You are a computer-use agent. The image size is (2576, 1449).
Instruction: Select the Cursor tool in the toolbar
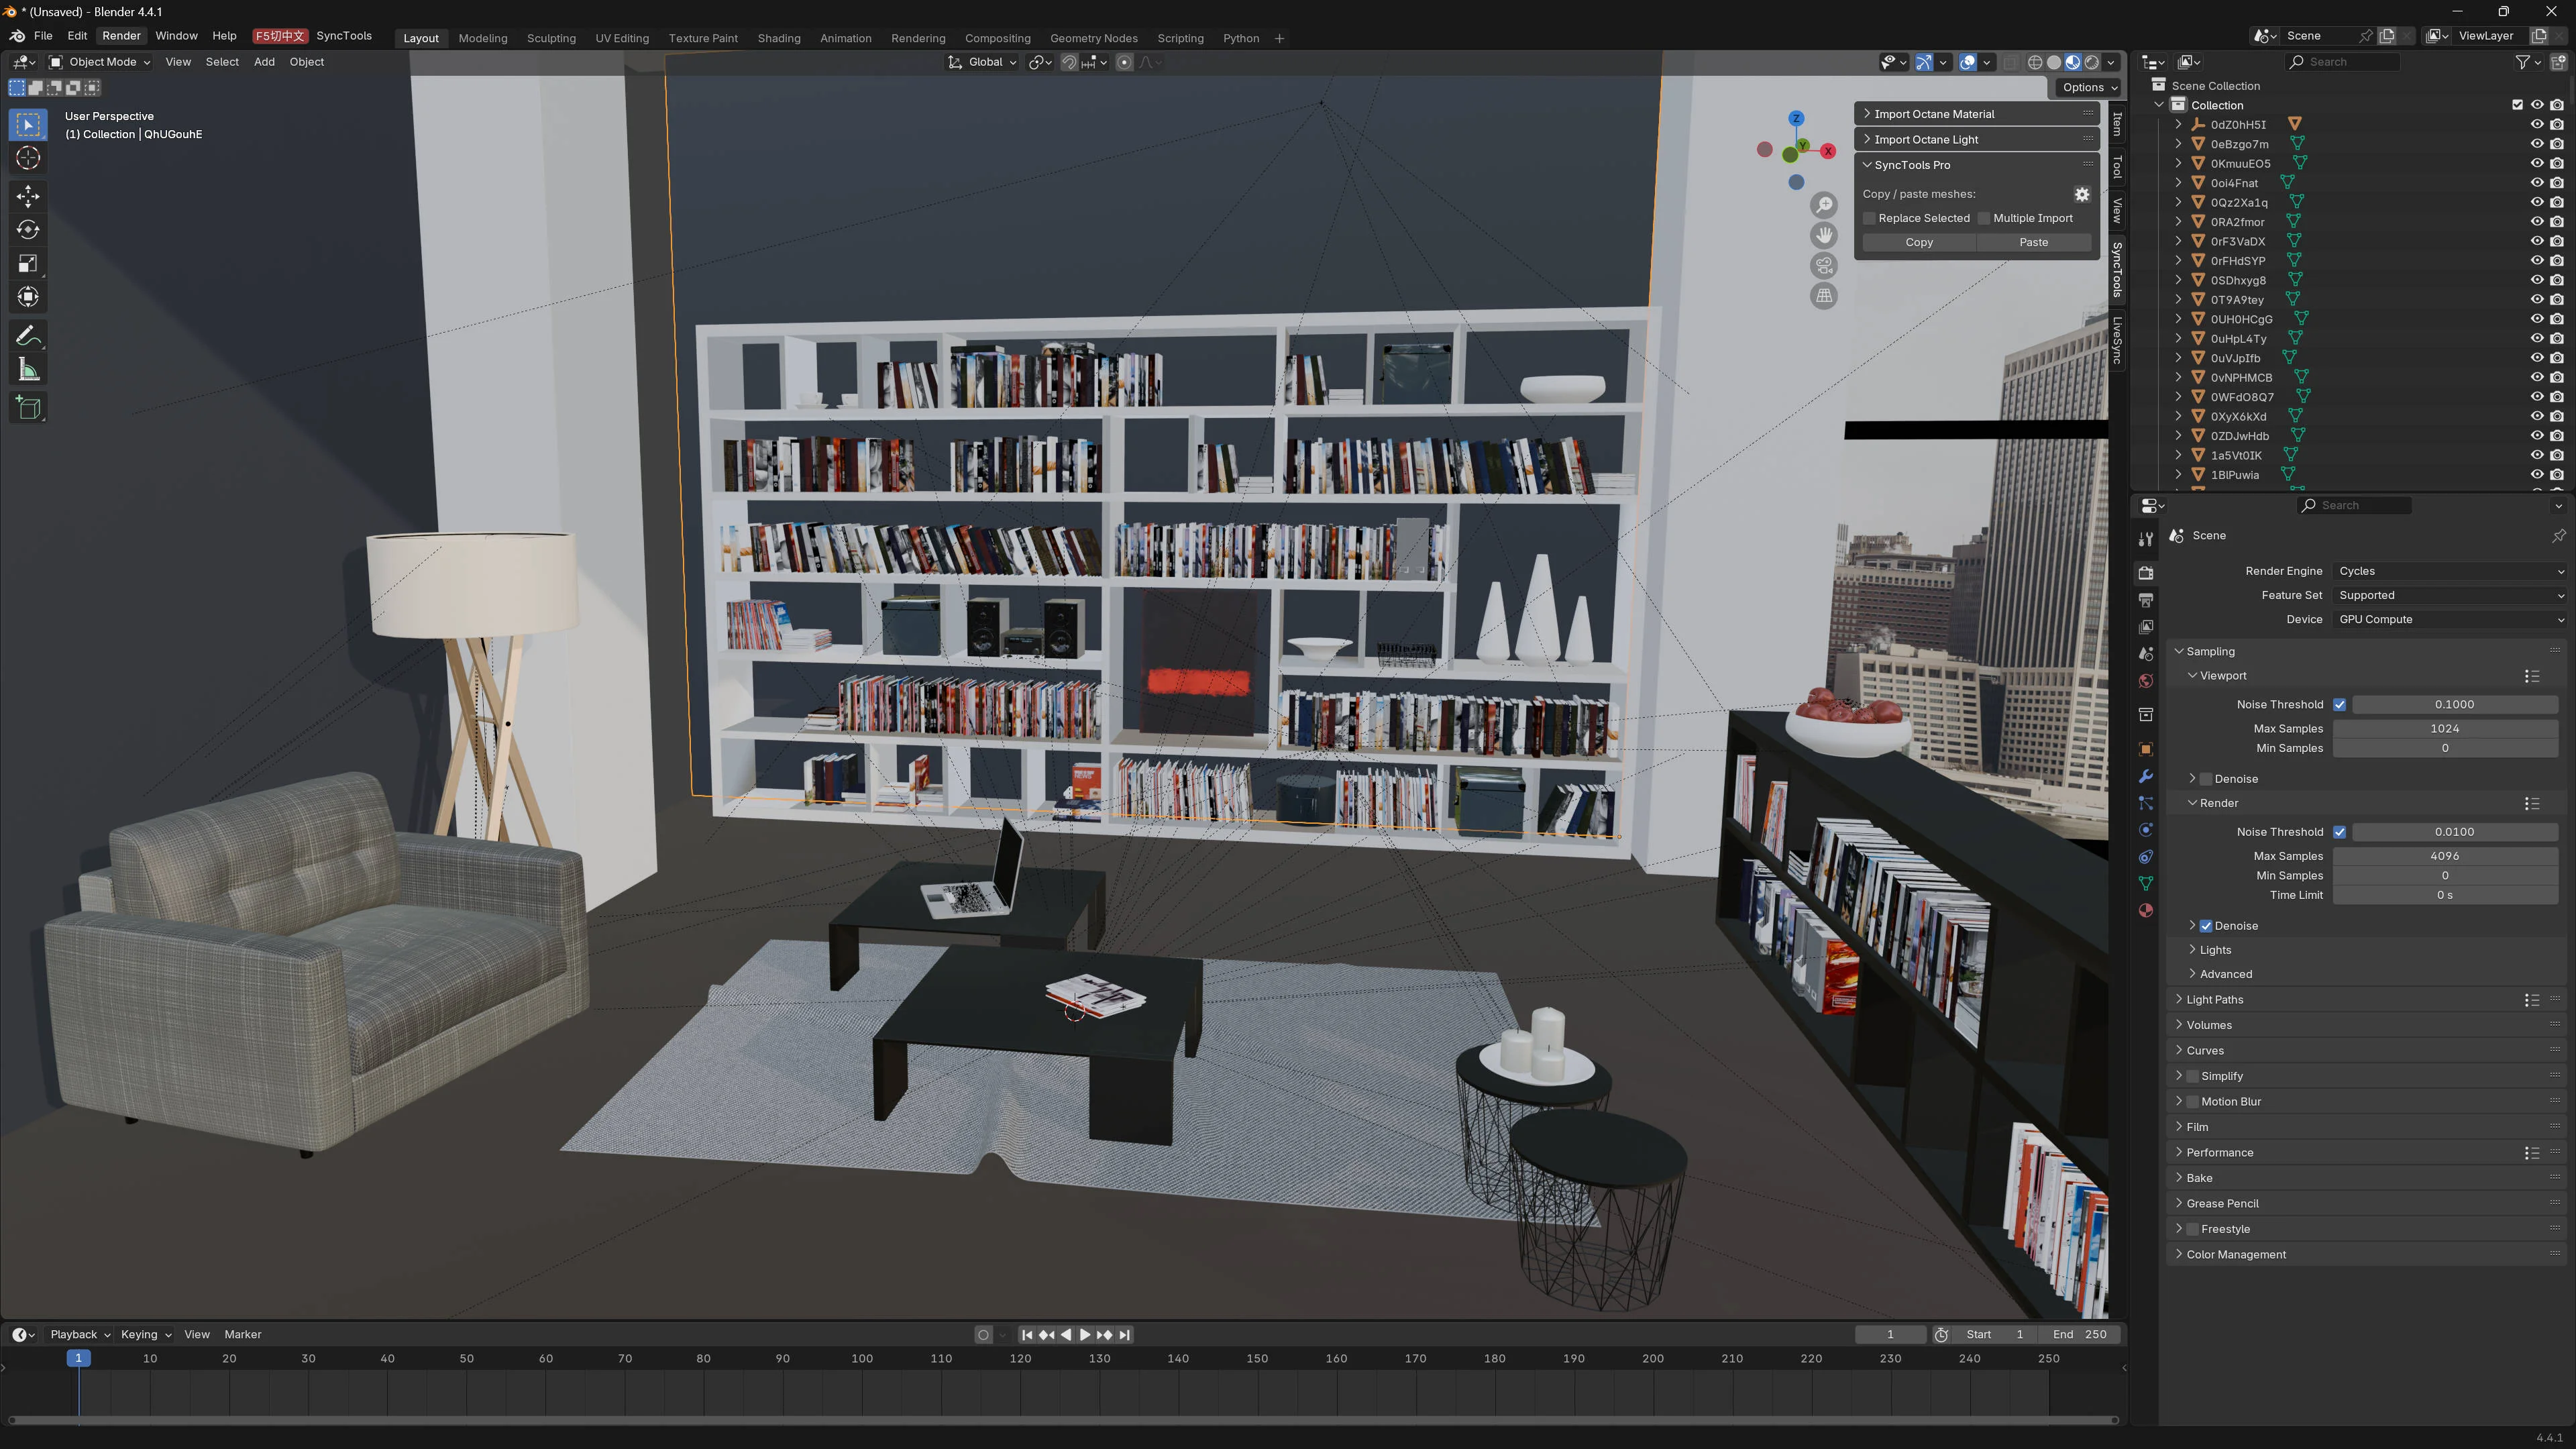click(28, 158)
